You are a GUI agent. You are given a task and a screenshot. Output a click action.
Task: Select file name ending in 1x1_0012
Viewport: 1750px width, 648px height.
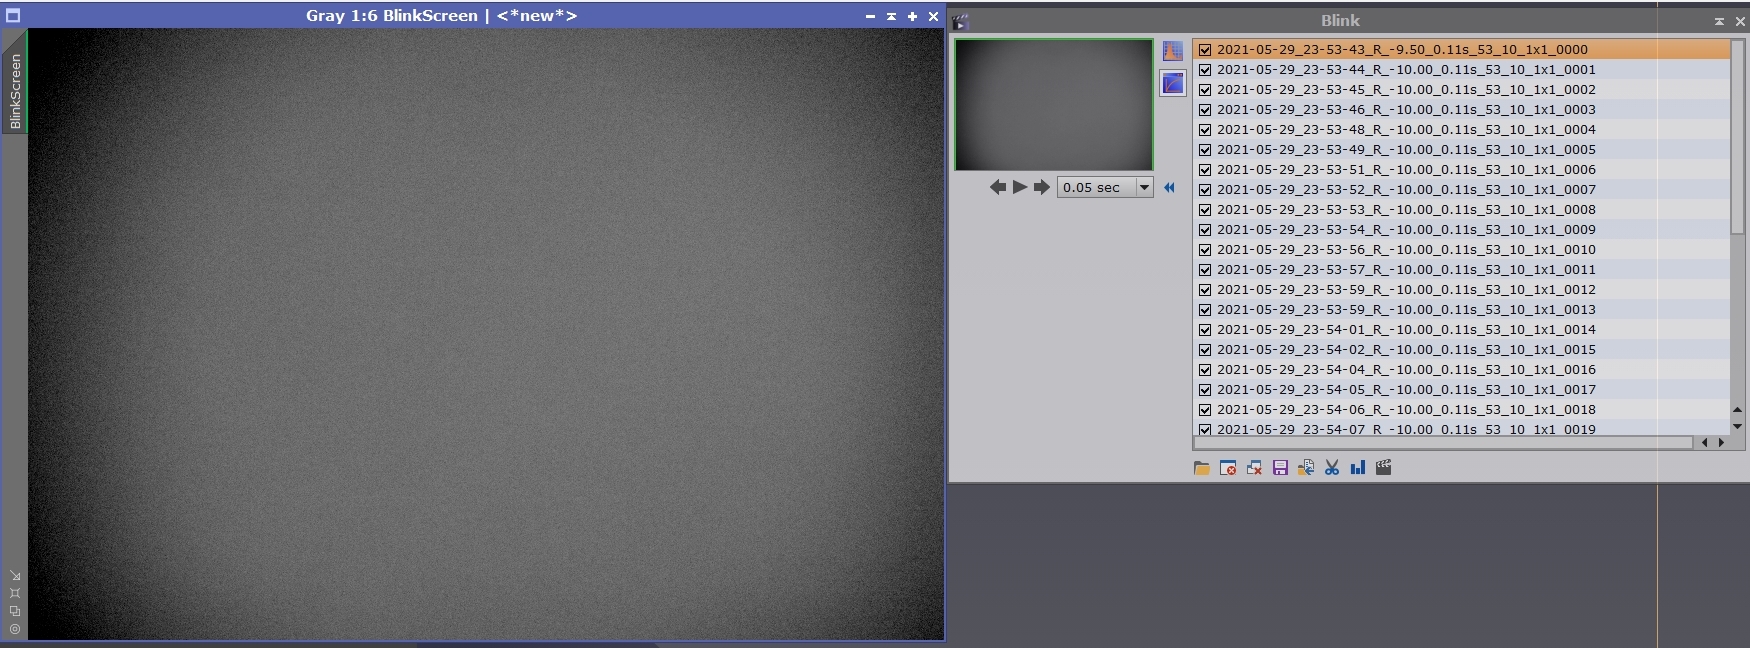point(1406,290)
